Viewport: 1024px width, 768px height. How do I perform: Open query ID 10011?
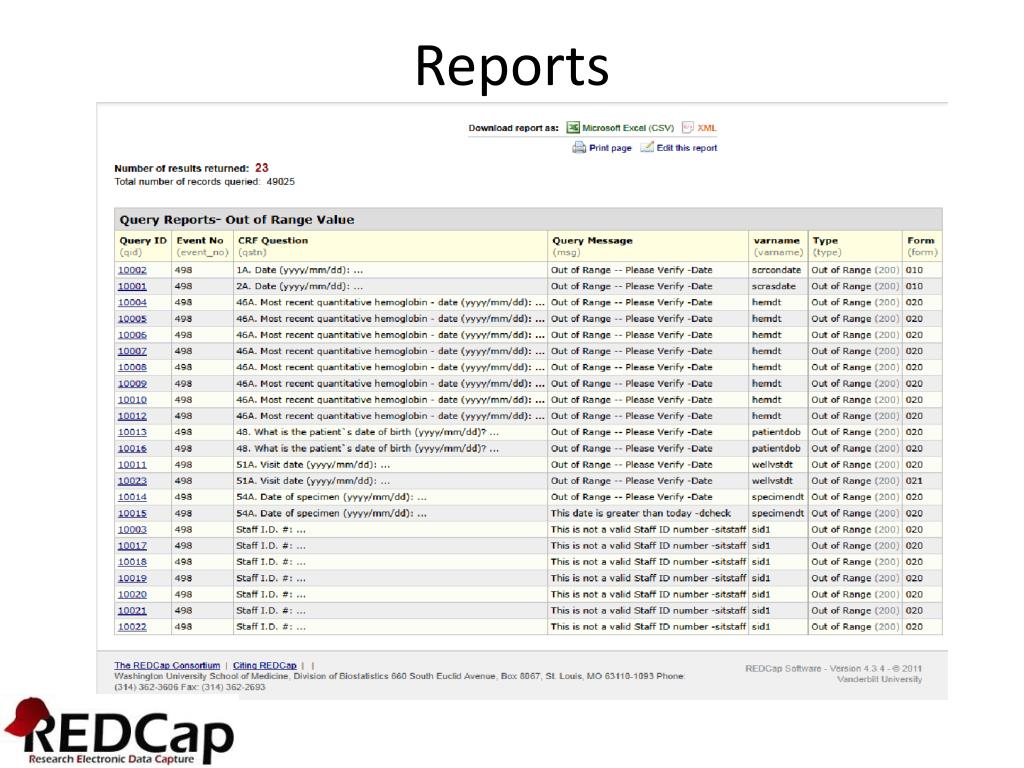click(132, 465)
